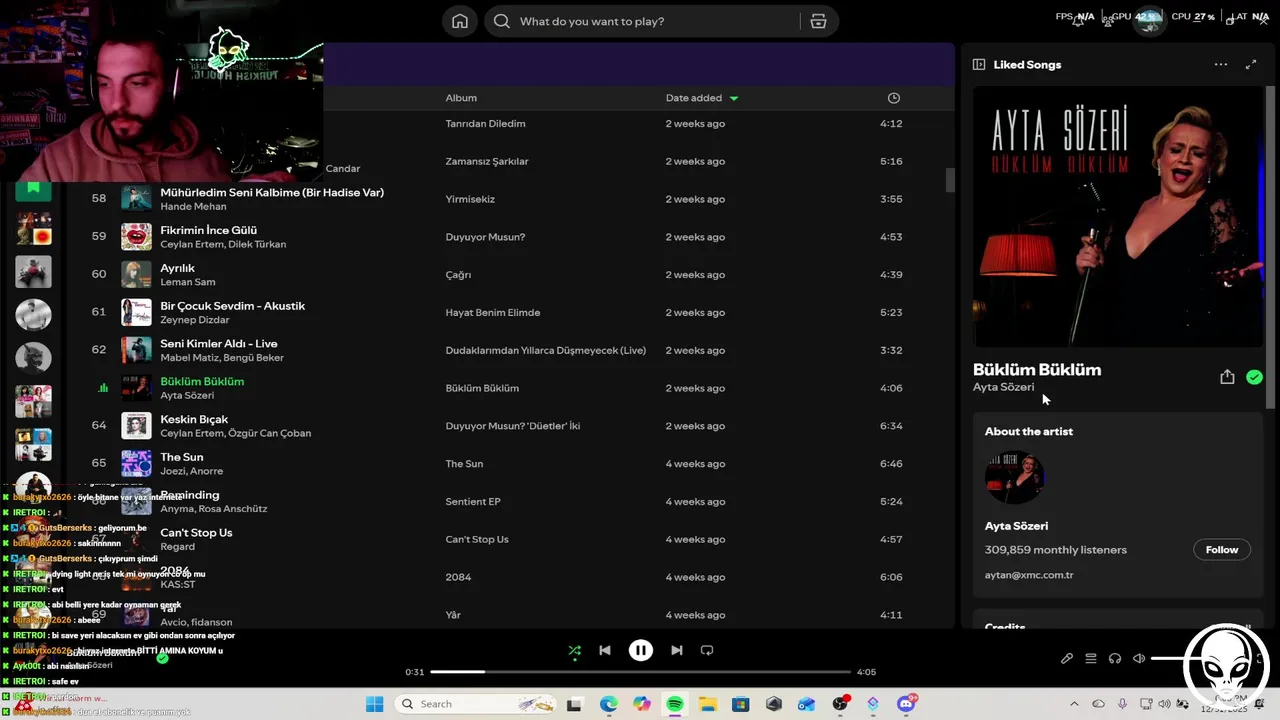Select Can't Stop Us track title
Viewport: 1280px width, 720px height.
tap(196, 533)
